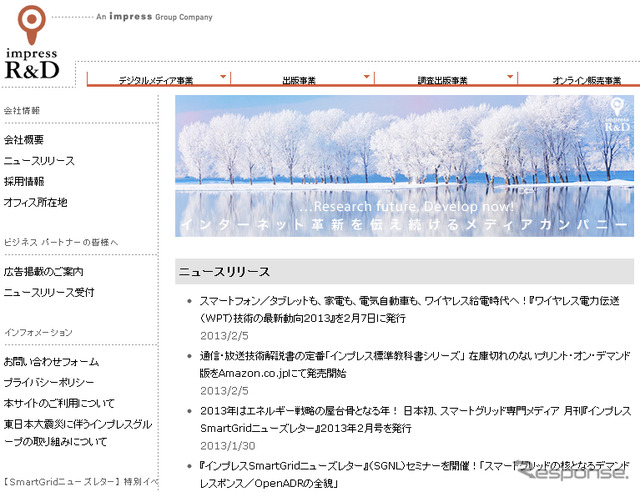Image resolution: width=640 pixels, height=492 pixels.
Task: Open the 広告掲載のご案内 link
Action: pyautogui.click(x=44, y=272)
